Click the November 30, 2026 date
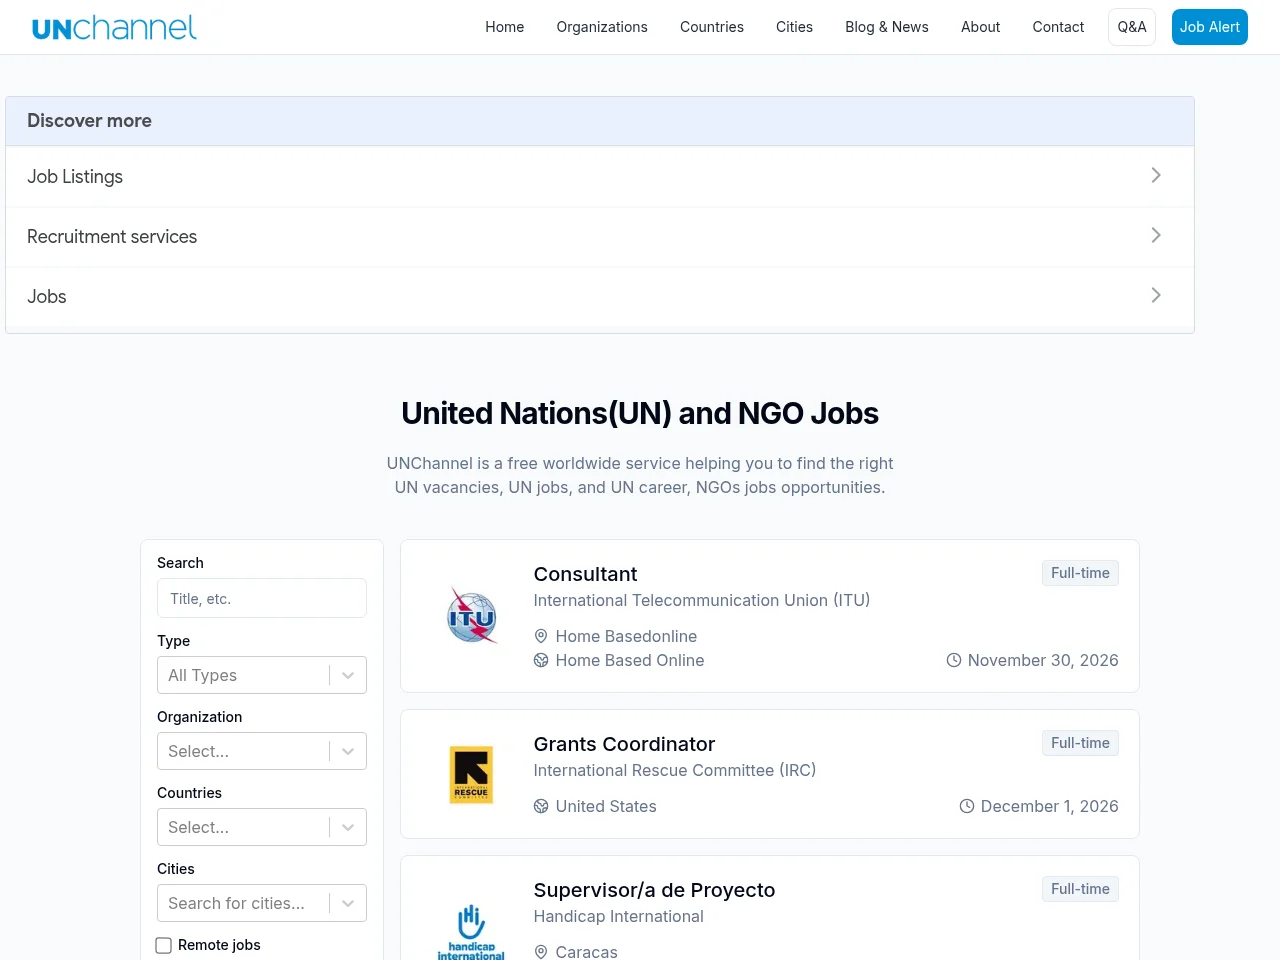Image resolution: width=1280 pixels, height=960 pixels. [1043, 660]
